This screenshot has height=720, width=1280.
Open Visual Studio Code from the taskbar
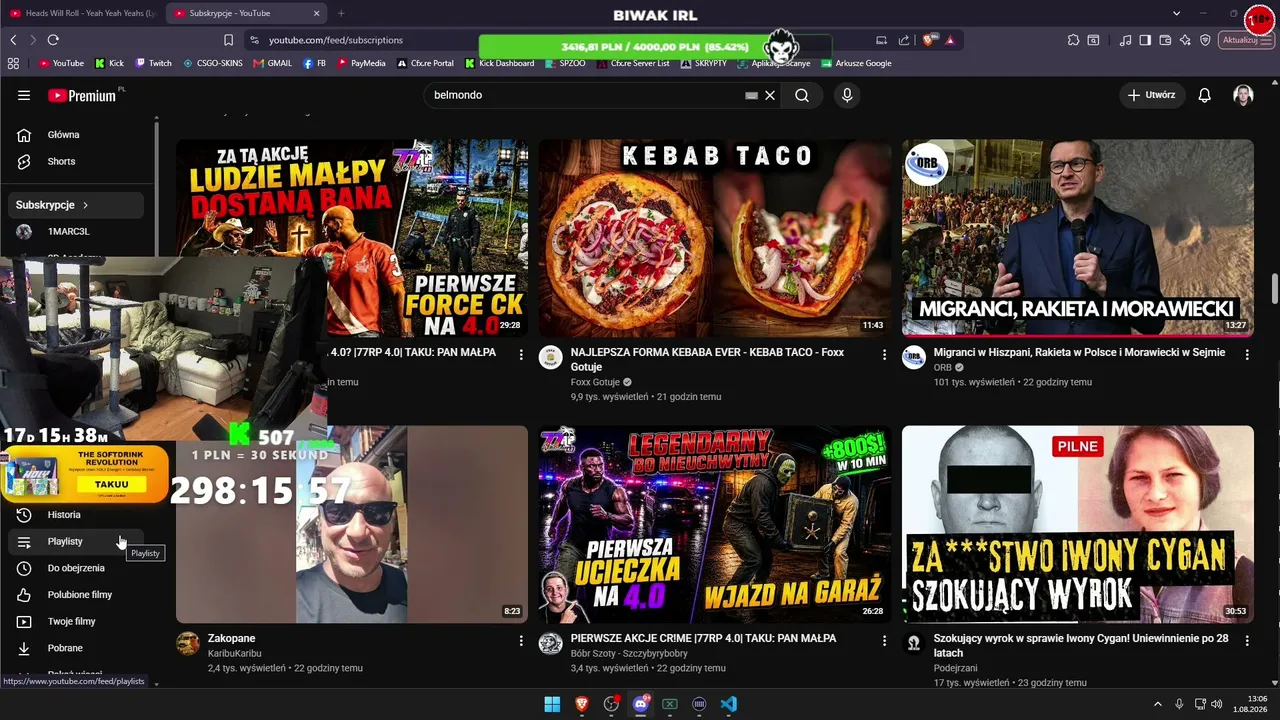[x=729, y=704]
